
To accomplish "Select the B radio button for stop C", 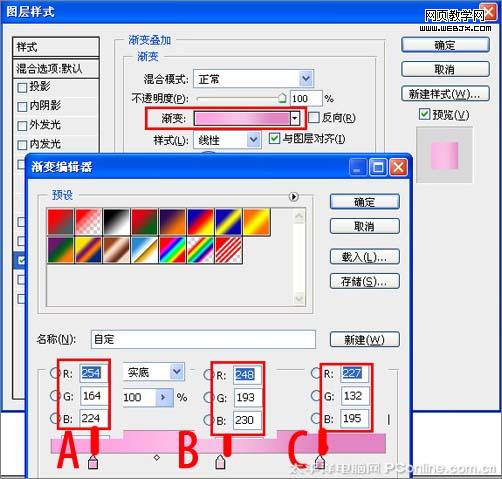I will point(316,418).
